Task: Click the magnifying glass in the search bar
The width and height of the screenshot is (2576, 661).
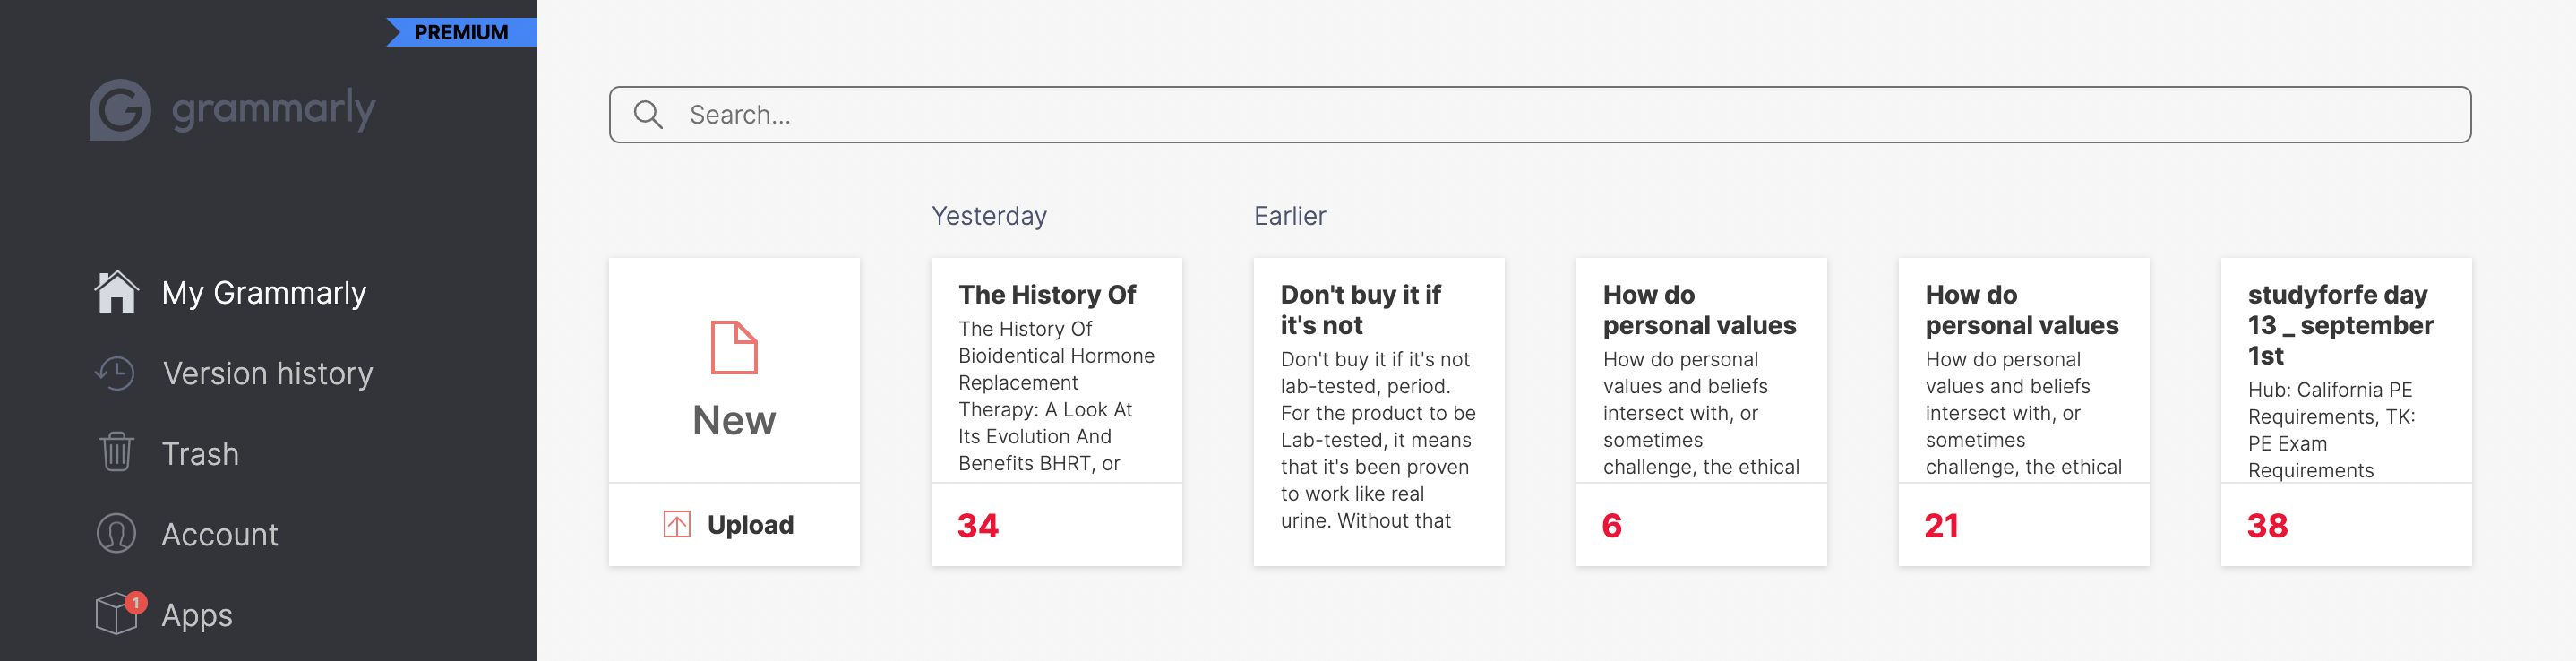Action: tap(647, 114)
